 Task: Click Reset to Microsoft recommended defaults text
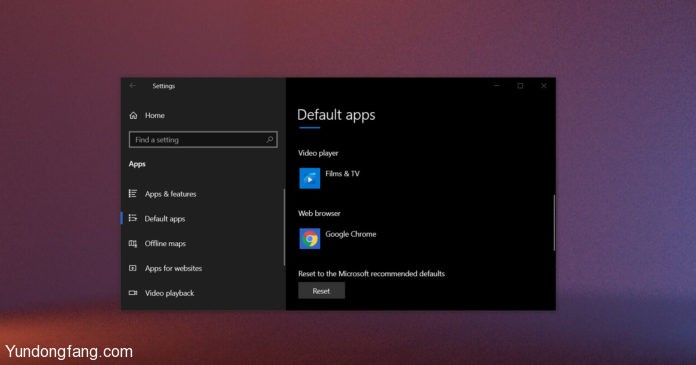(x=371, y=274)
